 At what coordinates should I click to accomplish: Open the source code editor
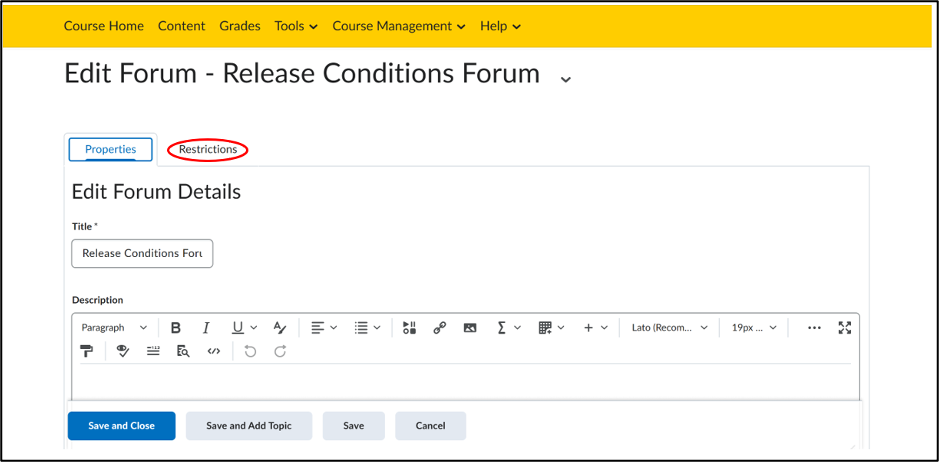coord(213,351)
